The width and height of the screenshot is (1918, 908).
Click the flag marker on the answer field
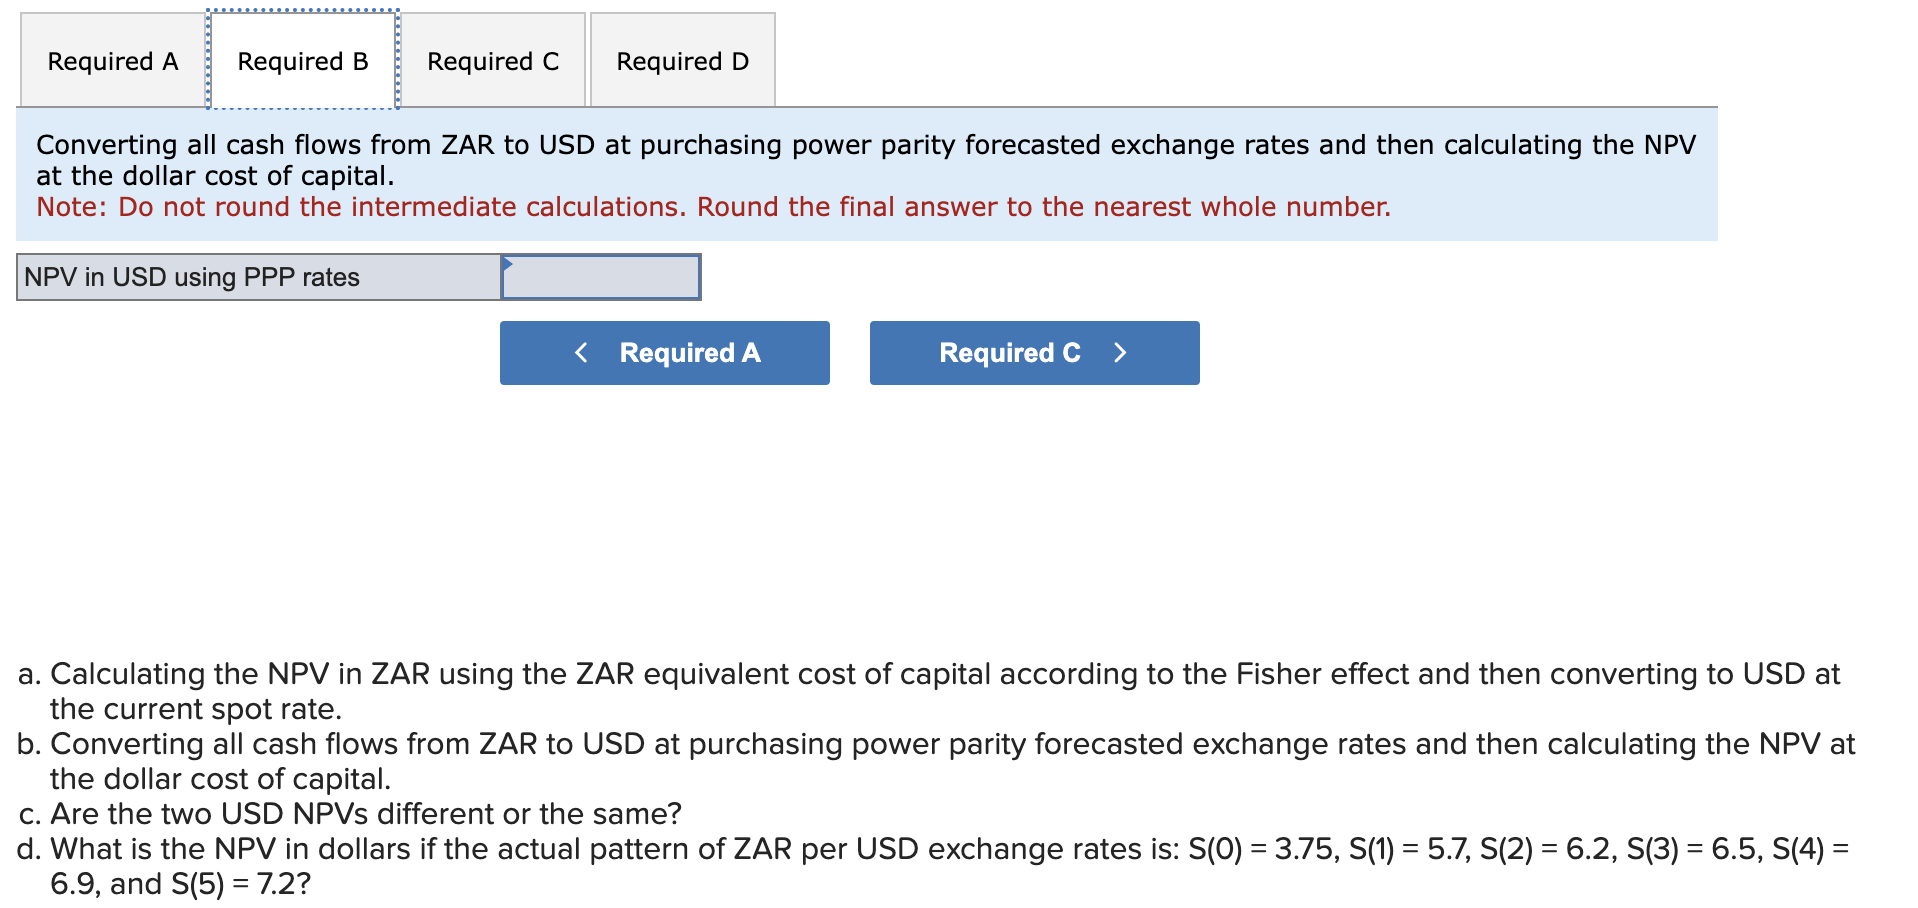coord(508,263)
